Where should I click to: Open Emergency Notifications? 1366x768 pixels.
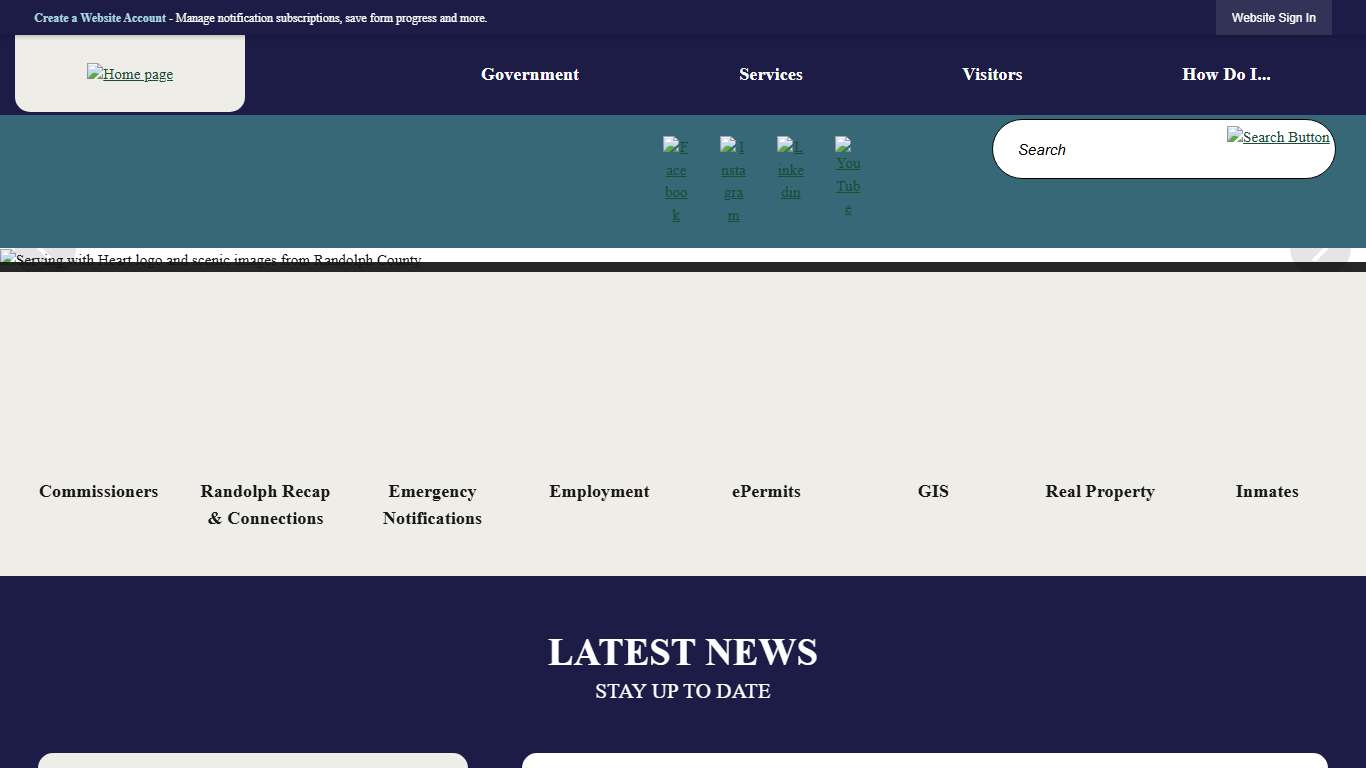click(432, 504)
